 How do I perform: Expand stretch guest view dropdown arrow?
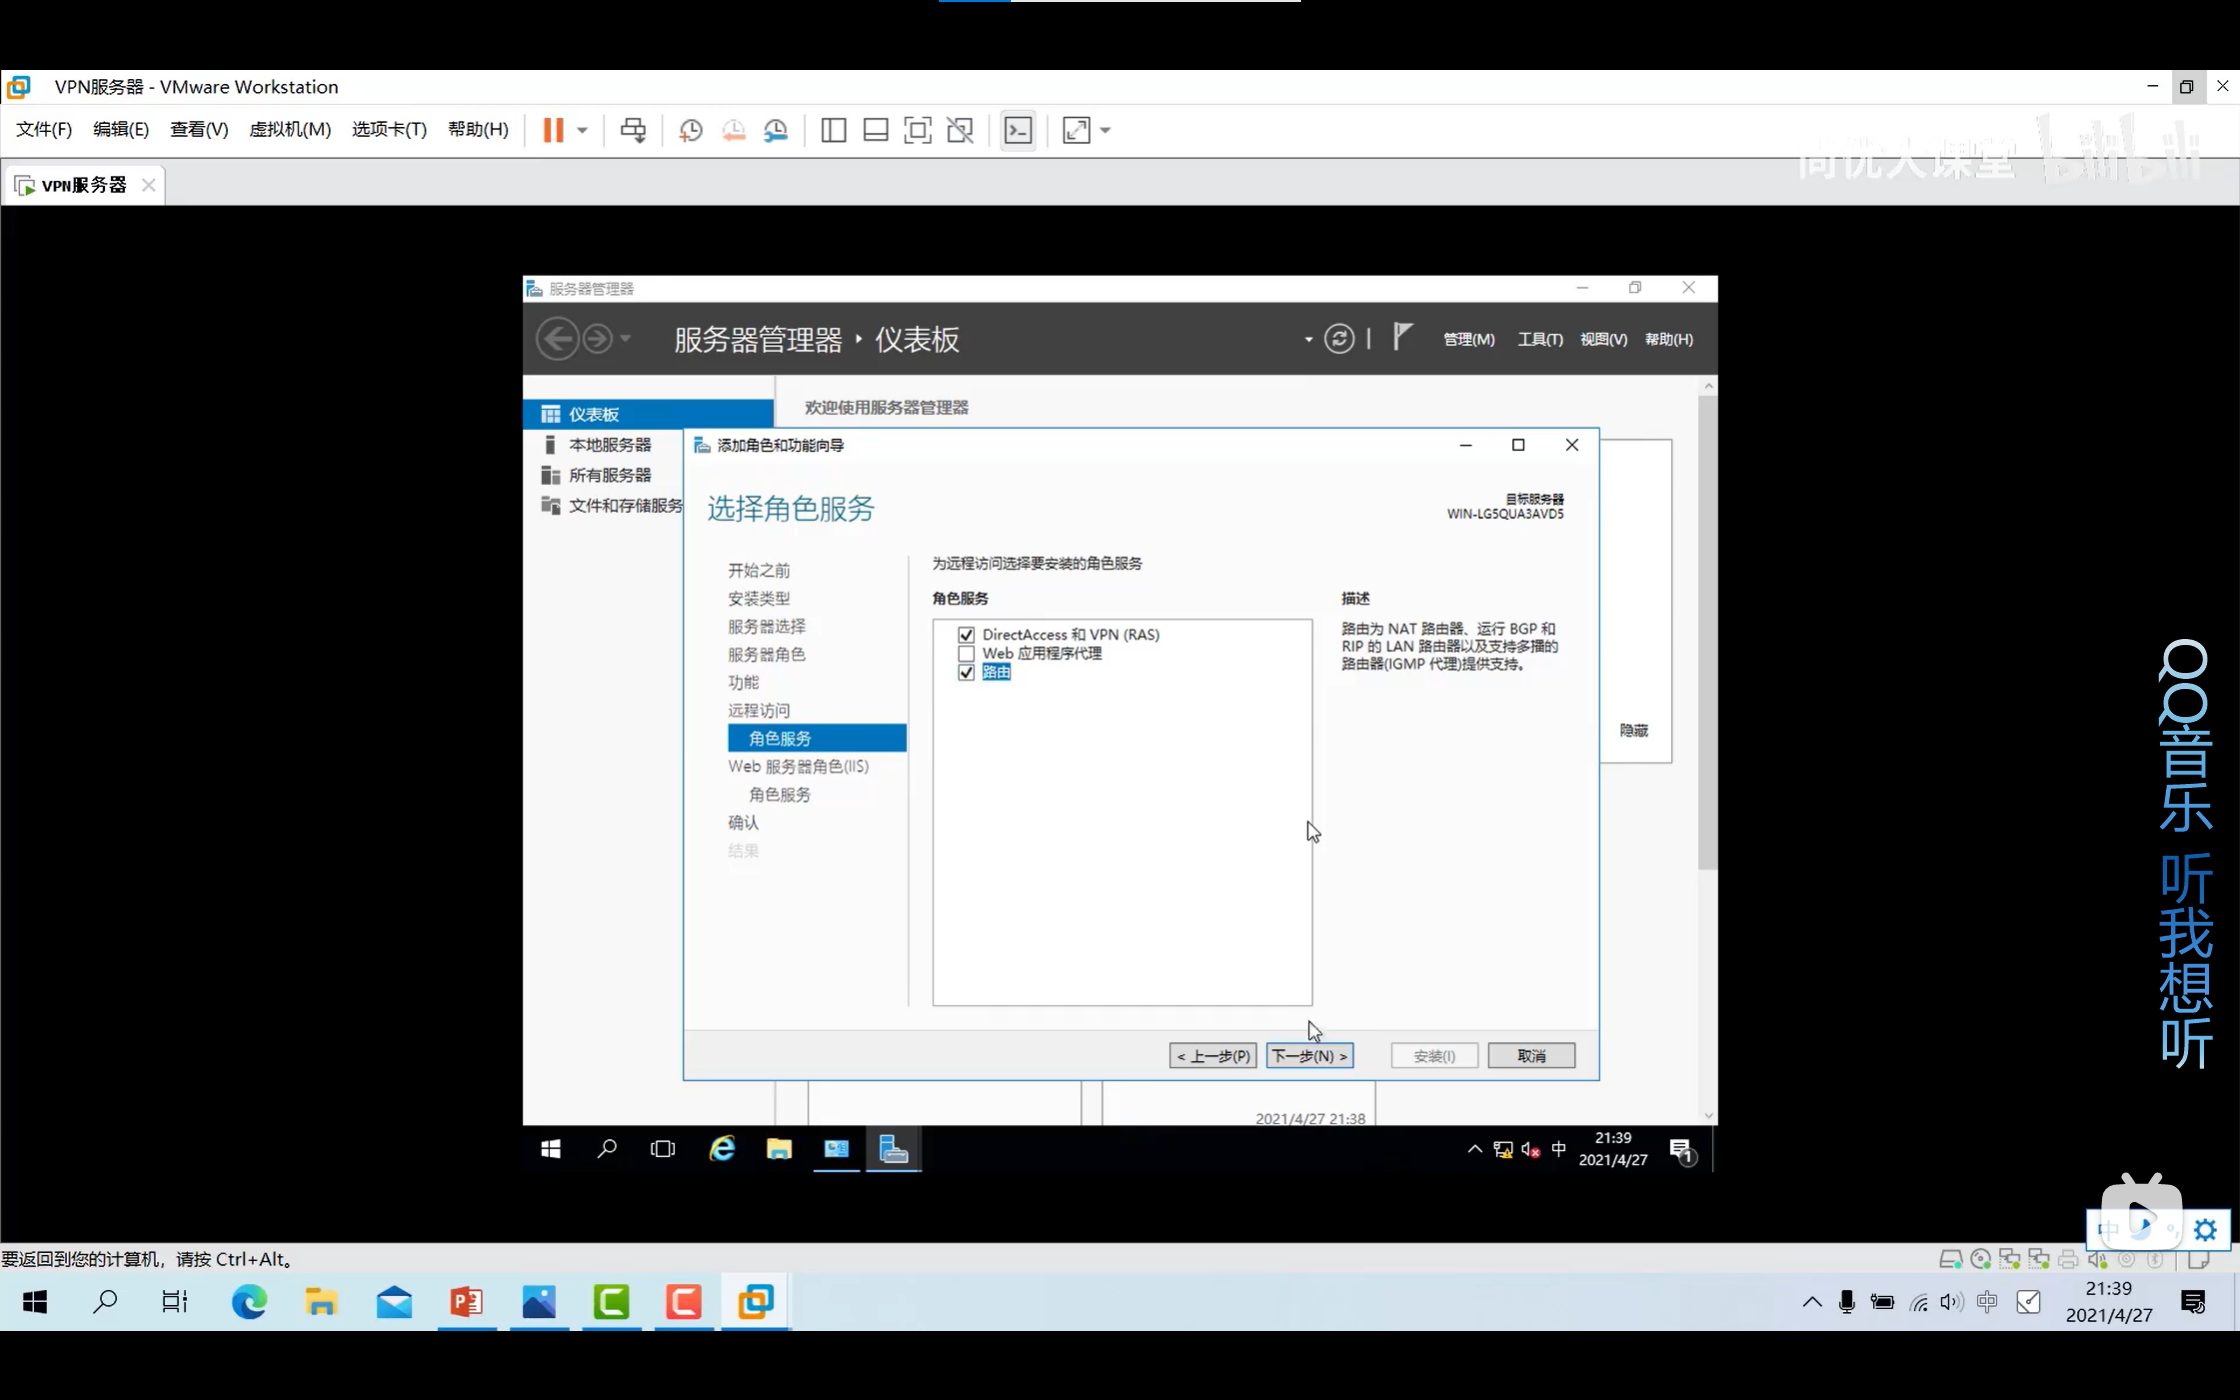click(1105, 130)
